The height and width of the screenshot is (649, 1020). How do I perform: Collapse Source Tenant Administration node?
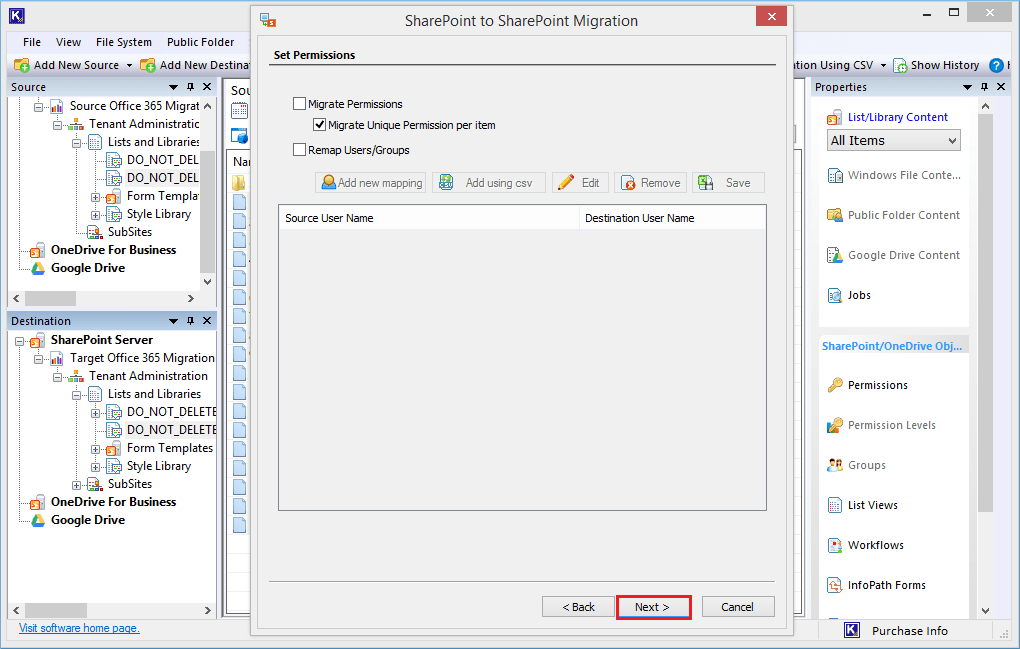click(57, 124)
